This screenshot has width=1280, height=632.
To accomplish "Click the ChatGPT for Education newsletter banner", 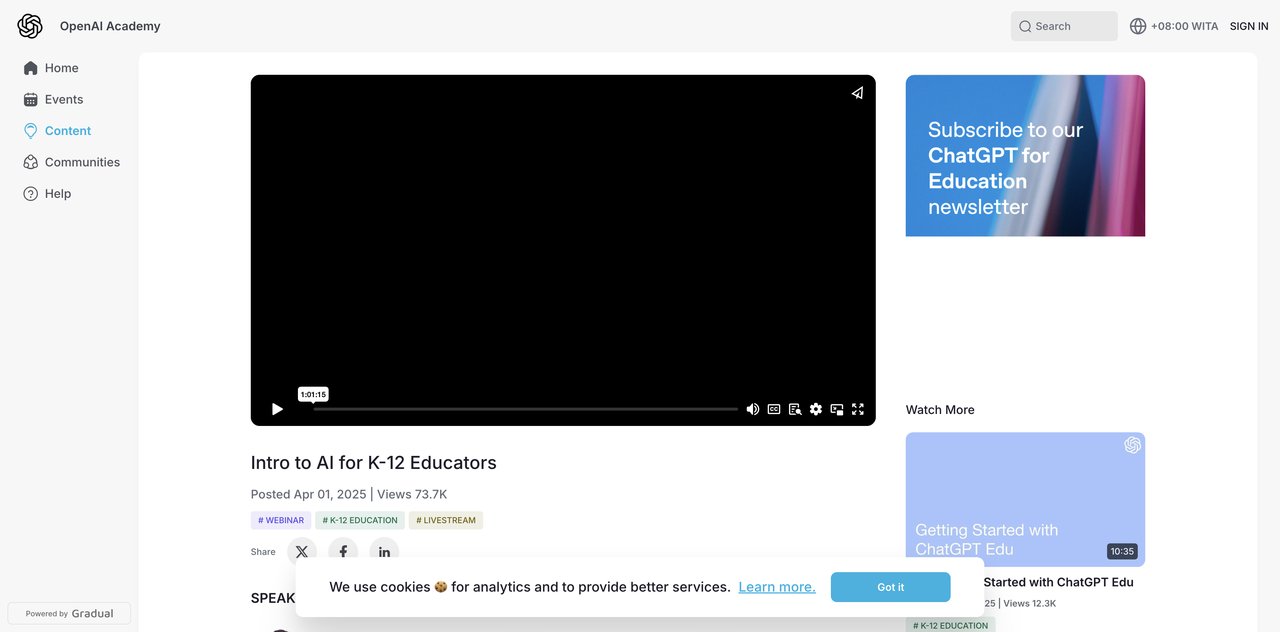I will pos(1025,156).
